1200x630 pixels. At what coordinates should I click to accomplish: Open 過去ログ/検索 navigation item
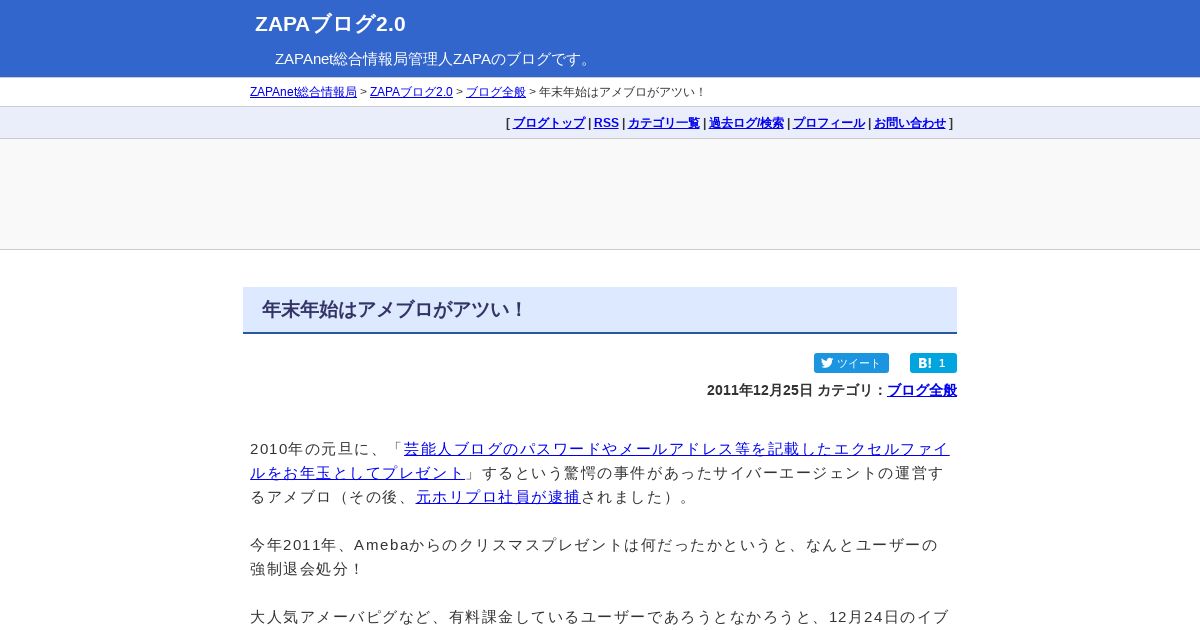click(746, 123)
